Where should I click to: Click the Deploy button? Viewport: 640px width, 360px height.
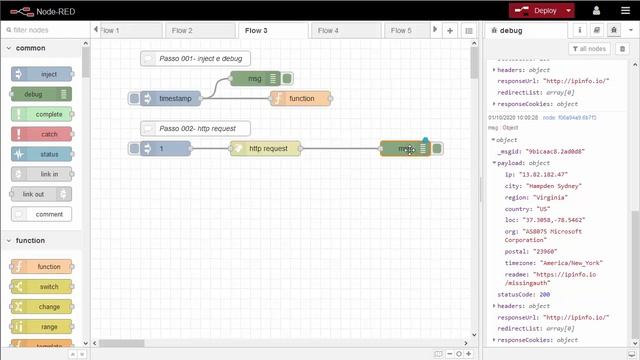tap(536, 11)
